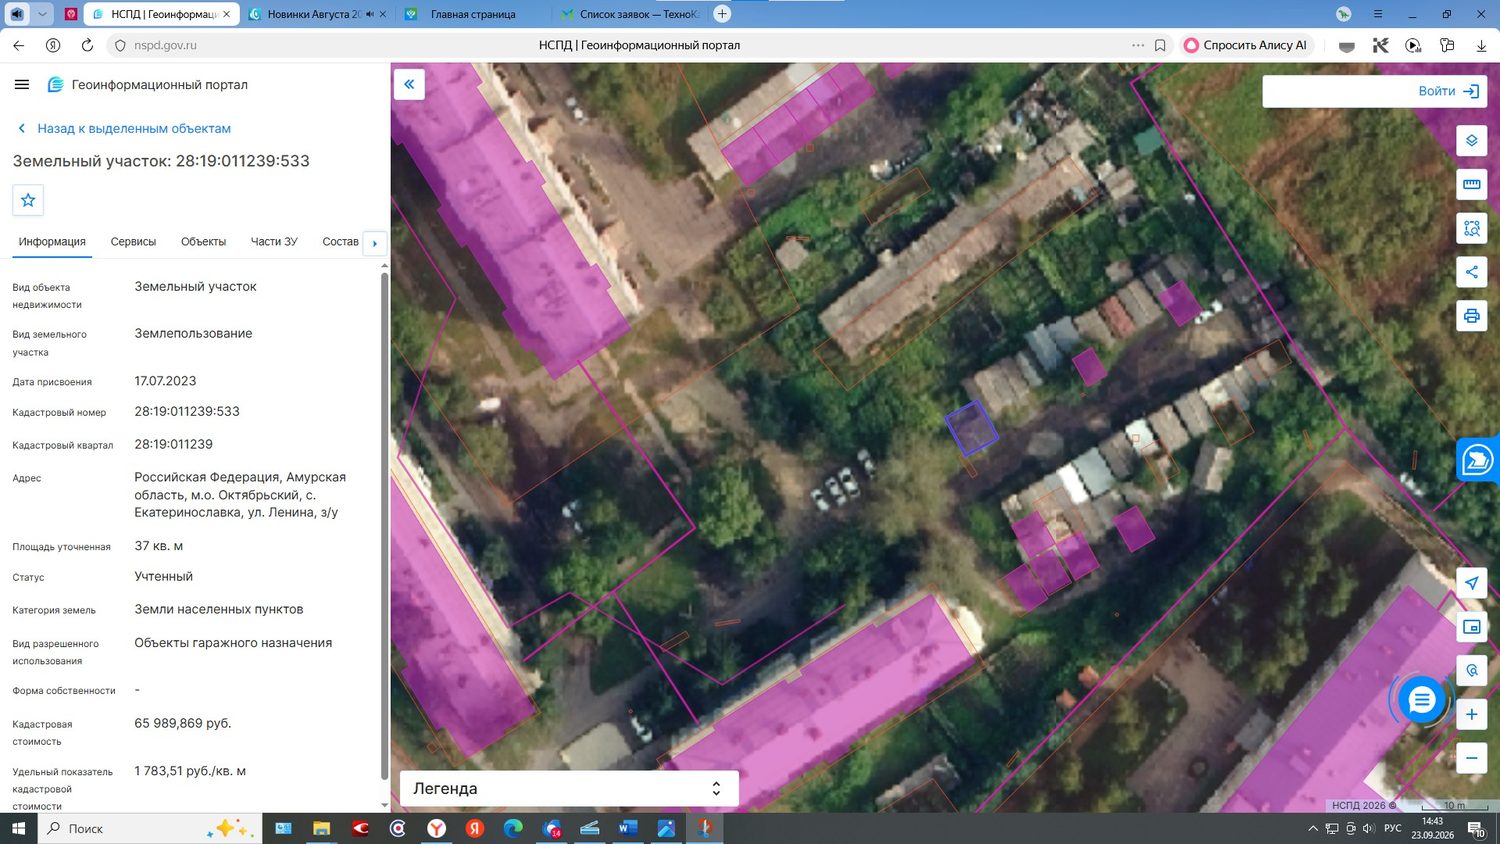Expand the Легенда dropdown
Screen dimensions: 1500x844
[569, 788]
